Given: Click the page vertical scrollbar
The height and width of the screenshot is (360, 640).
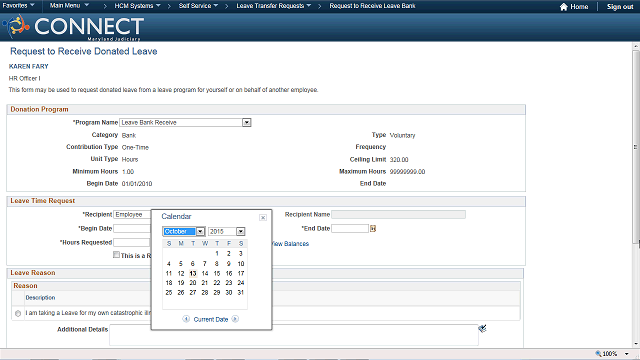Looking at the screenshot, I should 636,147.
